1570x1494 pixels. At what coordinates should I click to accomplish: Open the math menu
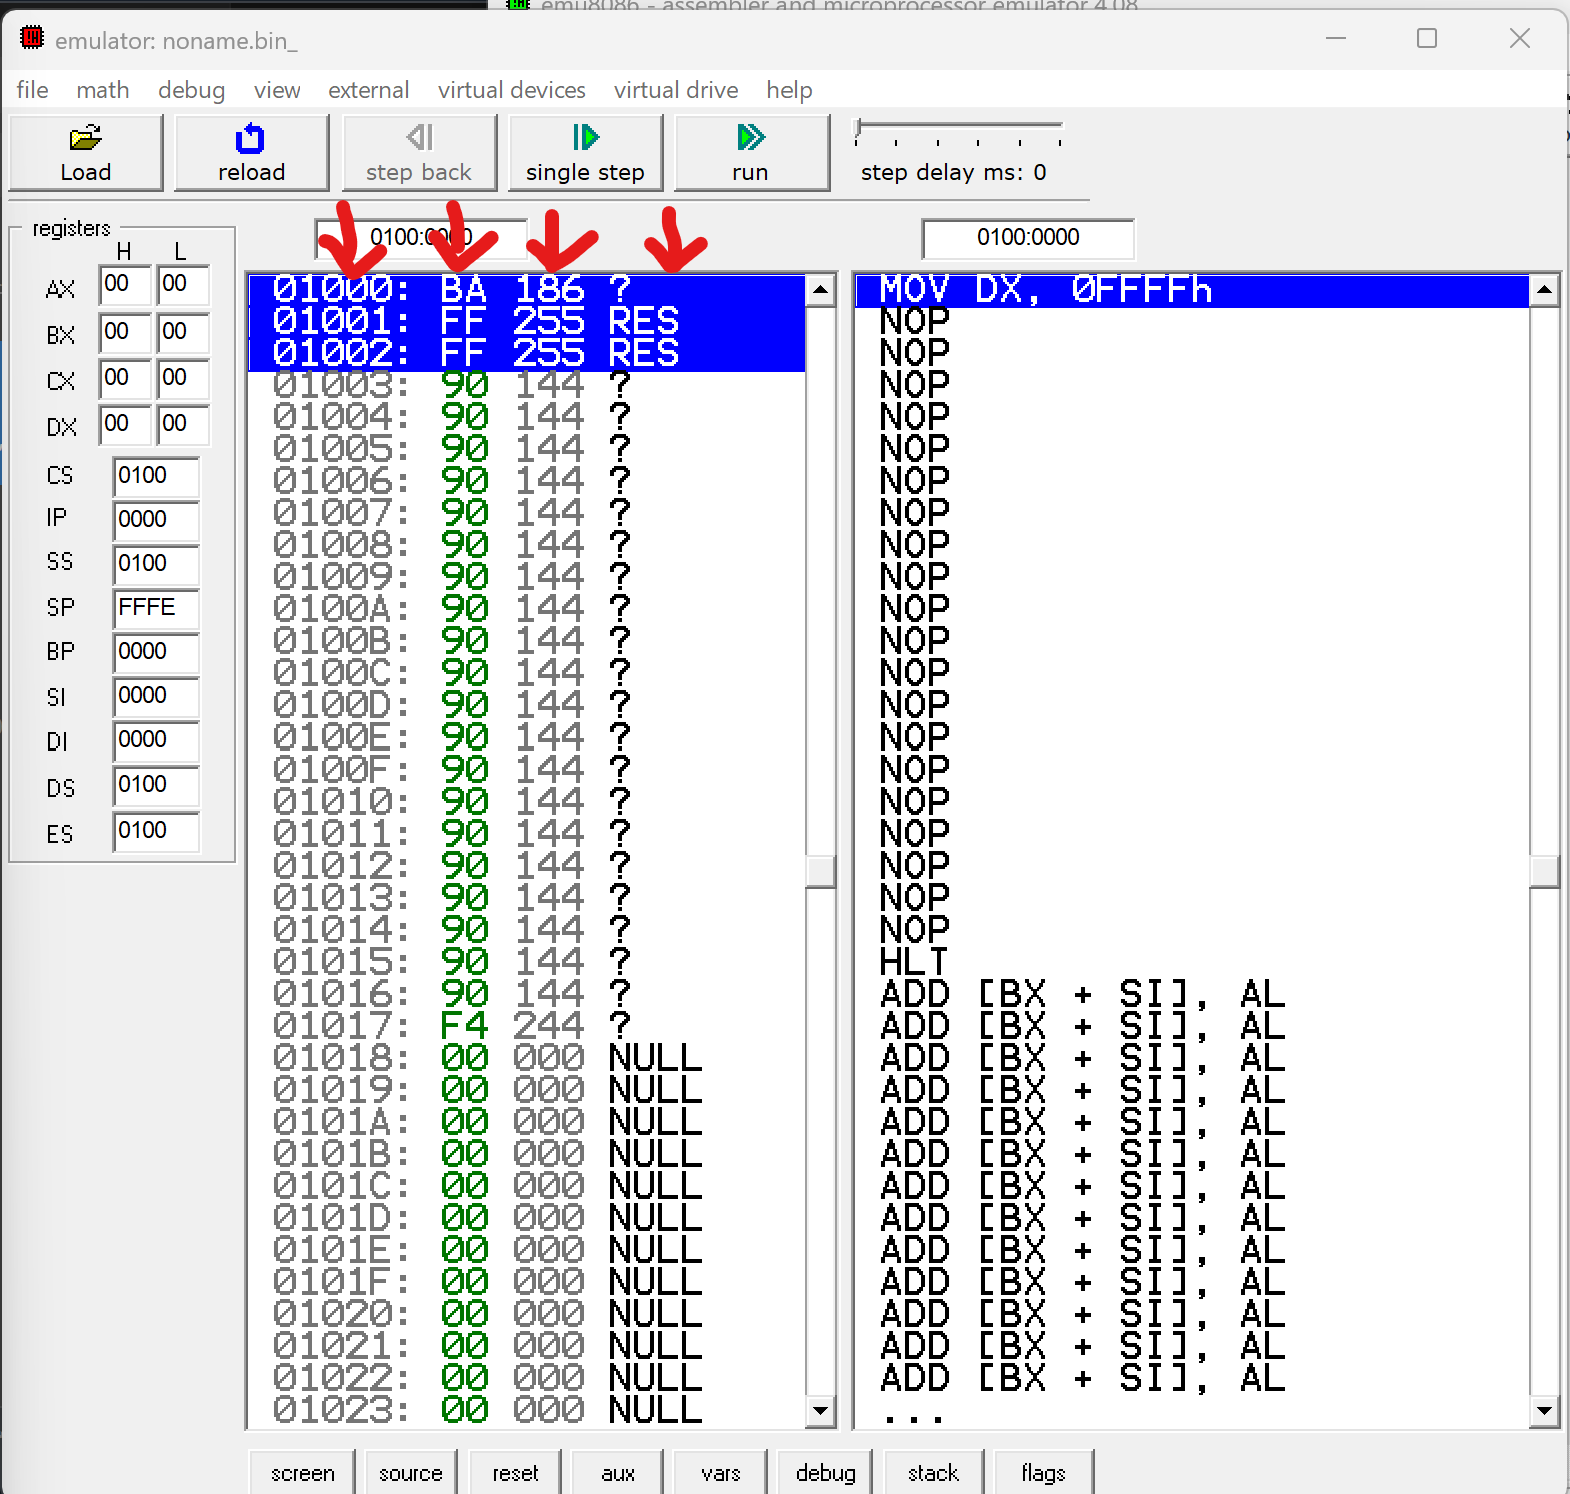[103, 90]
